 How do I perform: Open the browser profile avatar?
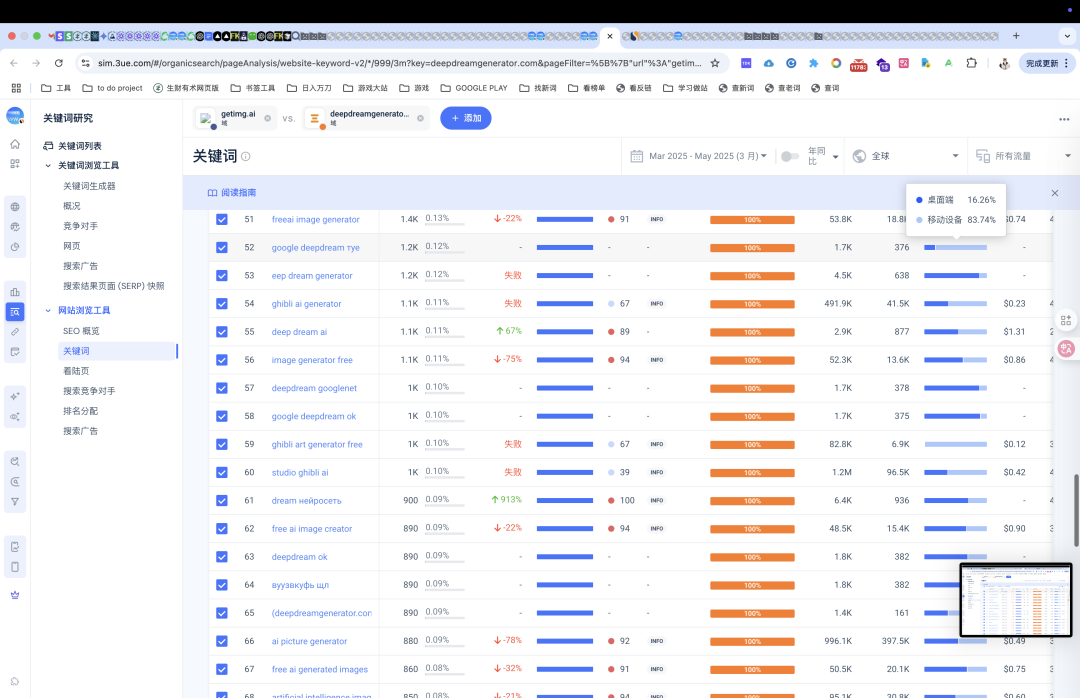tap(1004, 63)
